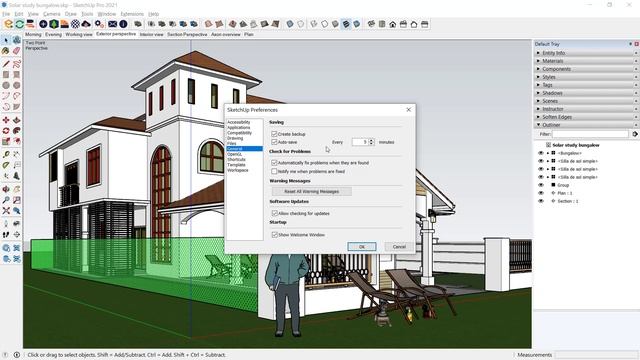The width and height of the screenshot is (640, 360).
Task: Select Shortcuts in preferences category list
Action: (x=236, y=160)
